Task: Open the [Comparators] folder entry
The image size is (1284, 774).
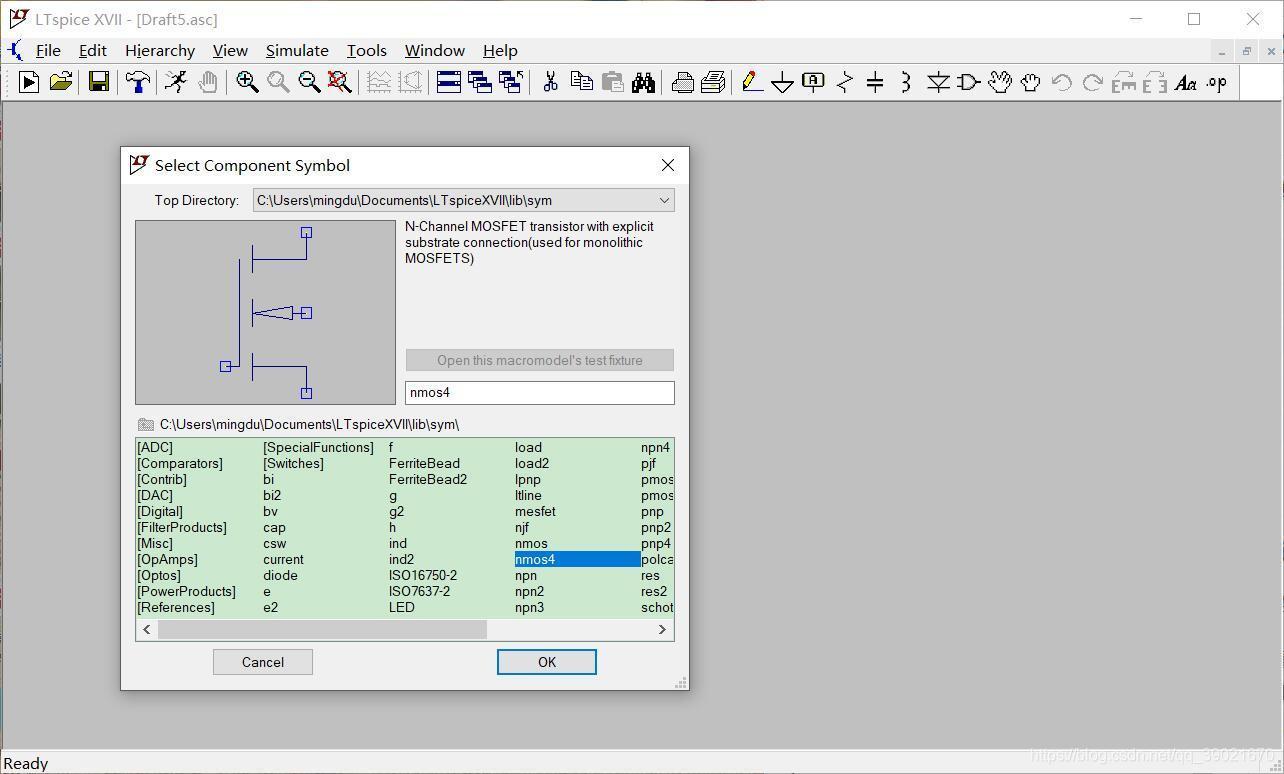Action: point(180,463)
